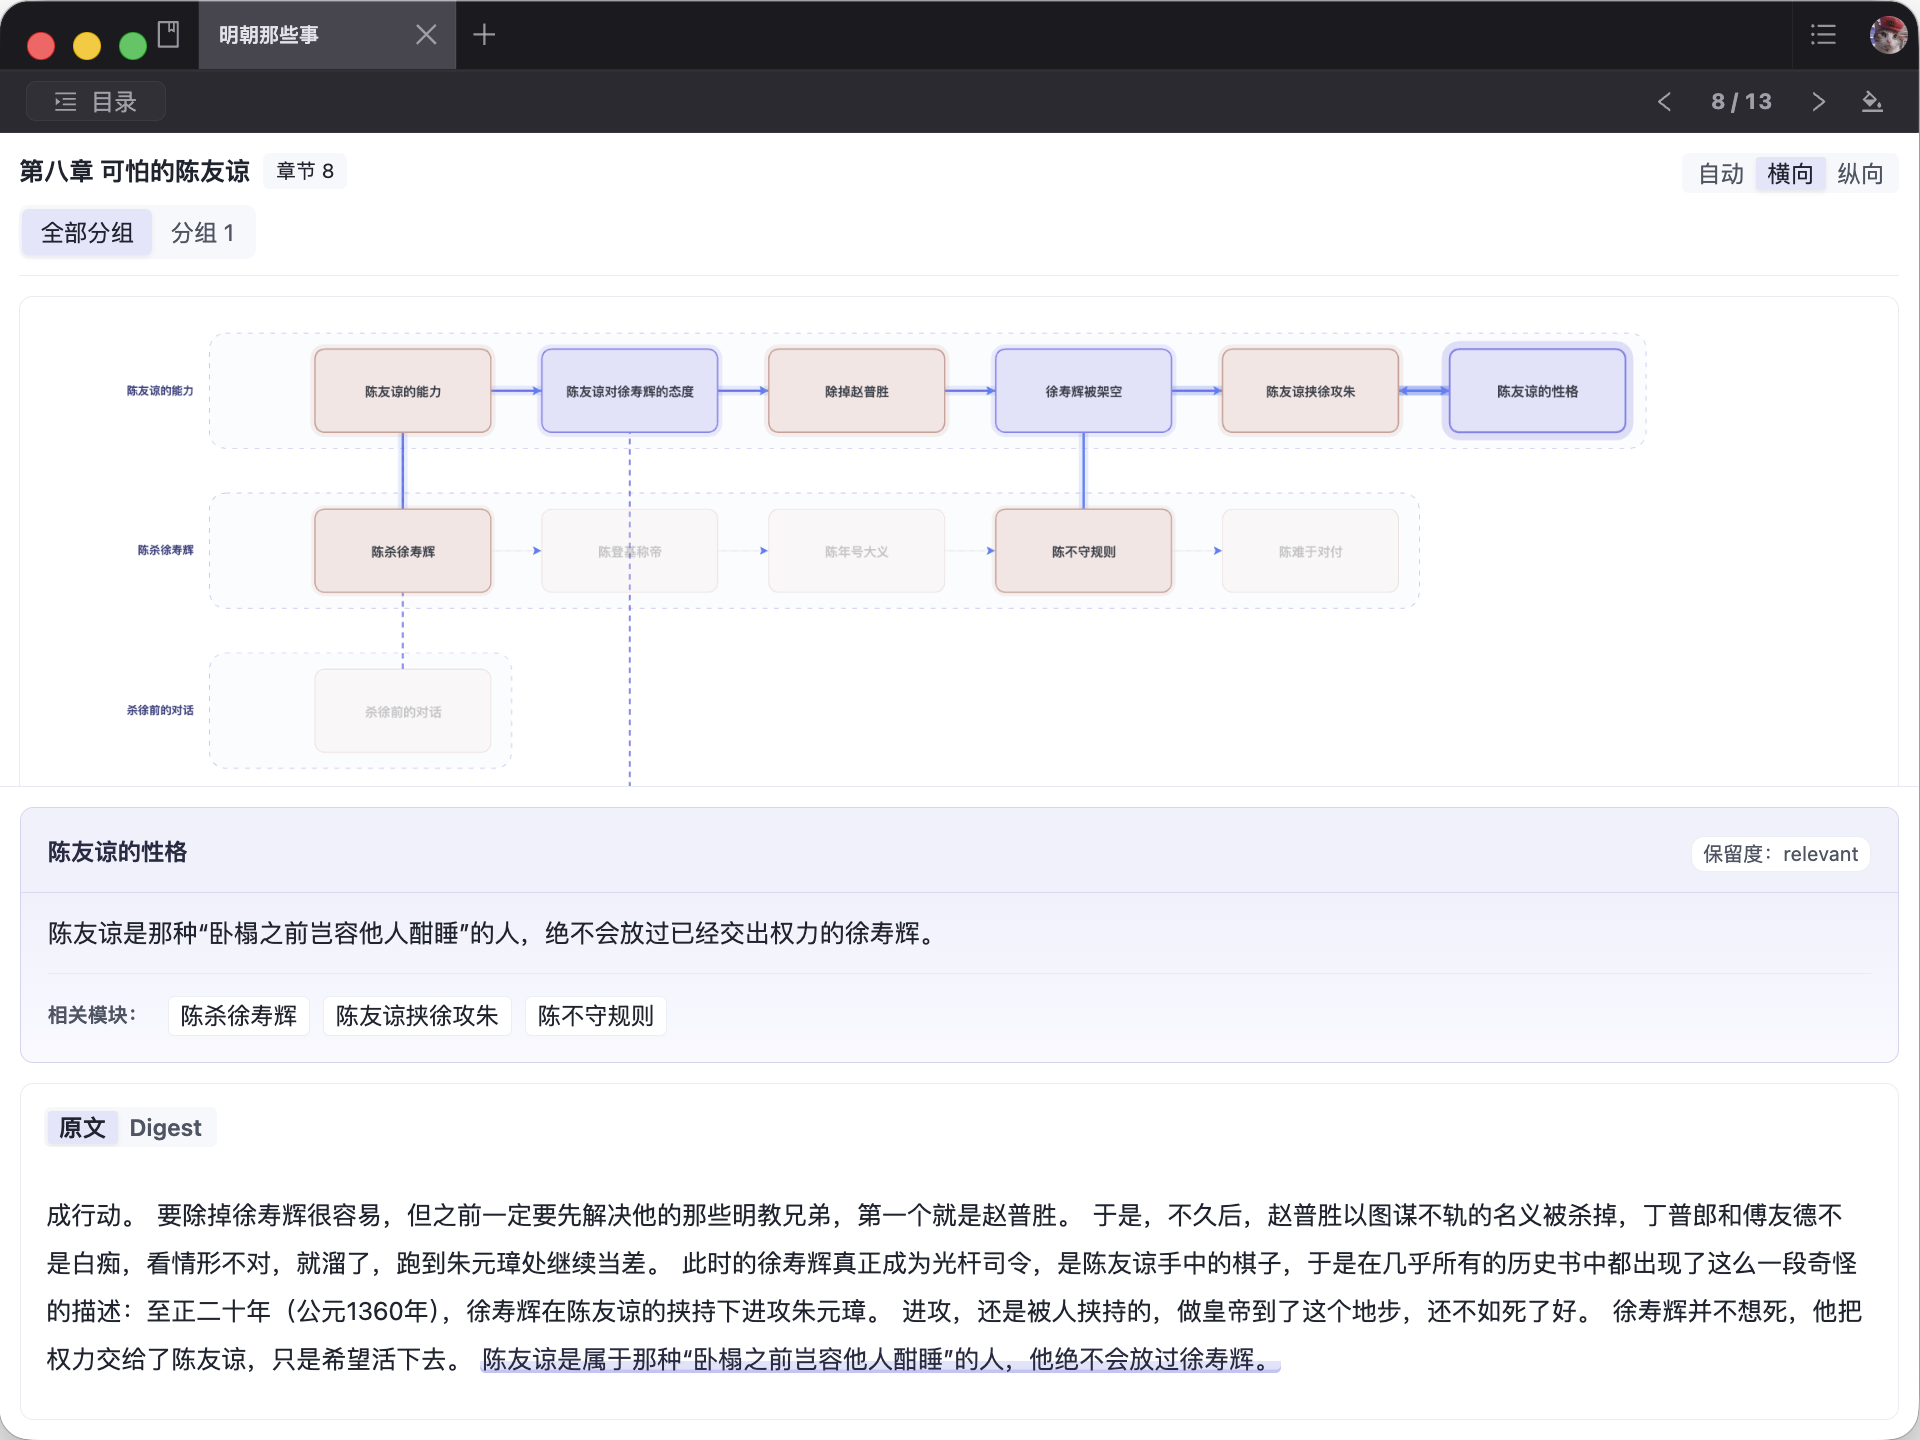Open the 目录 table of contents panel
Screen dimensions: 1920x1440
(95, 101)
